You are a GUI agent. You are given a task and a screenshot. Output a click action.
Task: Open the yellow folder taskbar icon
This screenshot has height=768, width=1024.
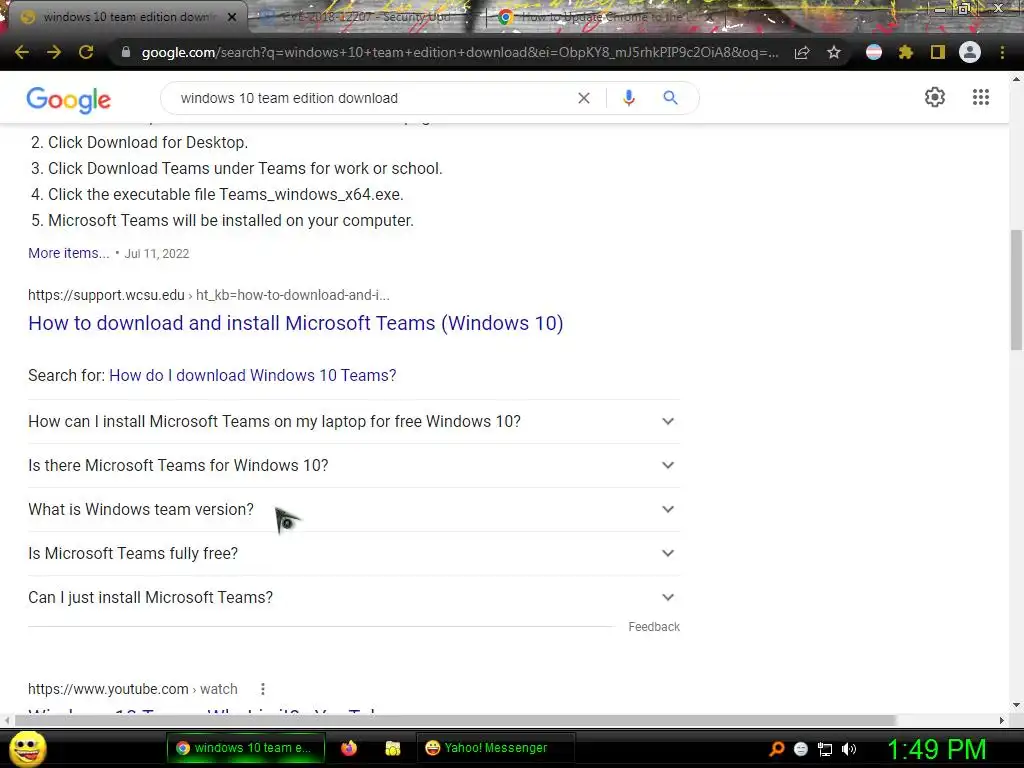(392, 748)
